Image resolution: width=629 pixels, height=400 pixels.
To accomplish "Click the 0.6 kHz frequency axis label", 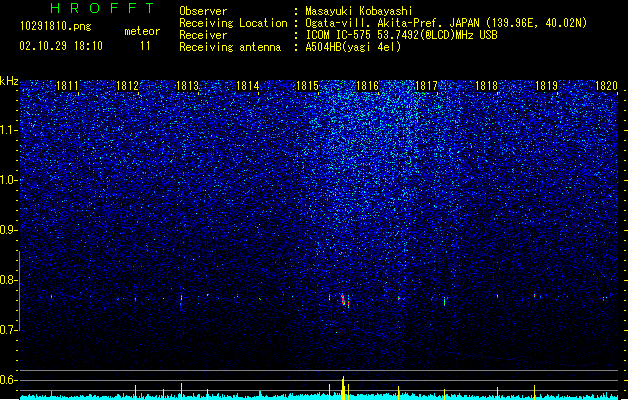I will [x=9, y=380].
